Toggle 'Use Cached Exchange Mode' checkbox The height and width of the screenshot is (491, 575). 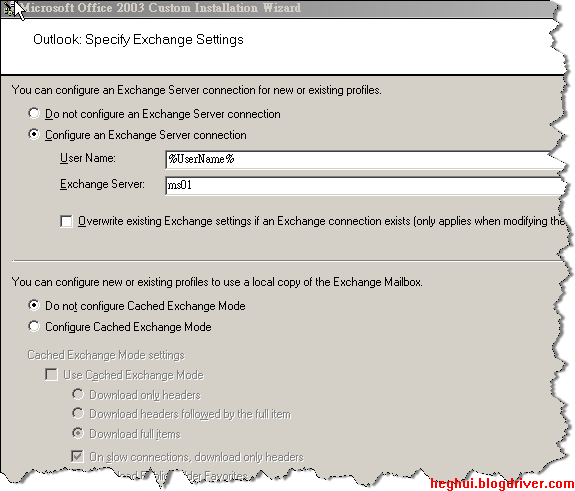pyautogui.click(x=51, y=375)
